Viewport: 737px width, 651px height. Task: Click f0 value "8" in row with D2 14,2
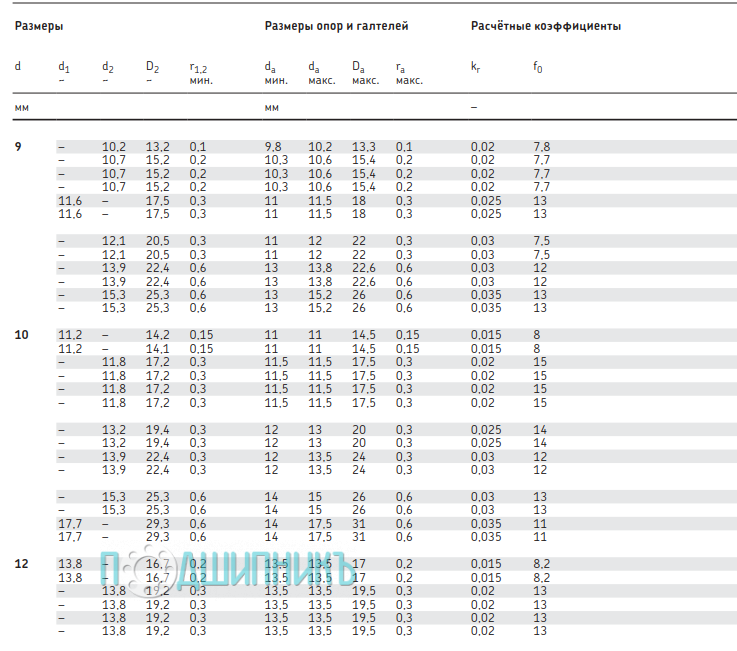click(537, 335)
